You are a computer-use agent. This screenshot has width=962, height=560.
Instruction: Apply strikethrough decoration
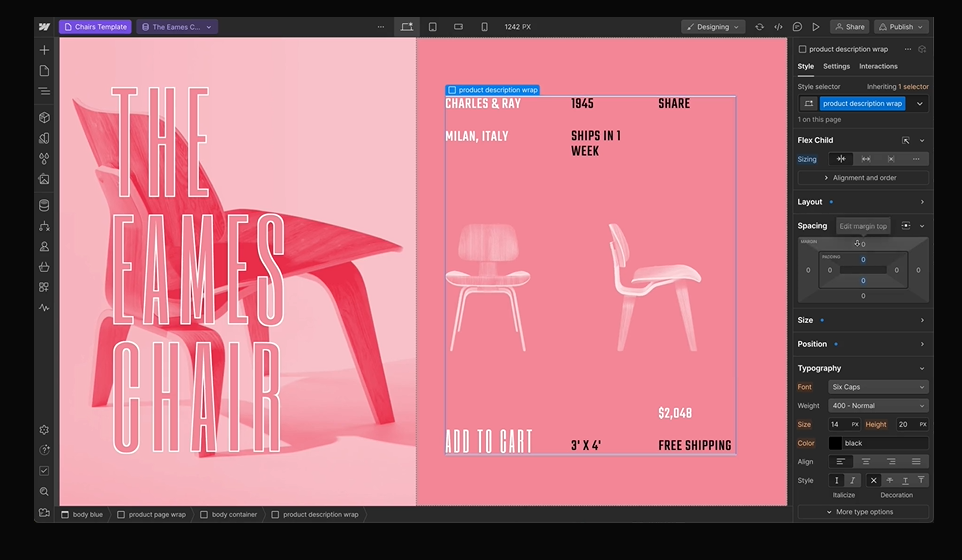click(x=890, y=480)
